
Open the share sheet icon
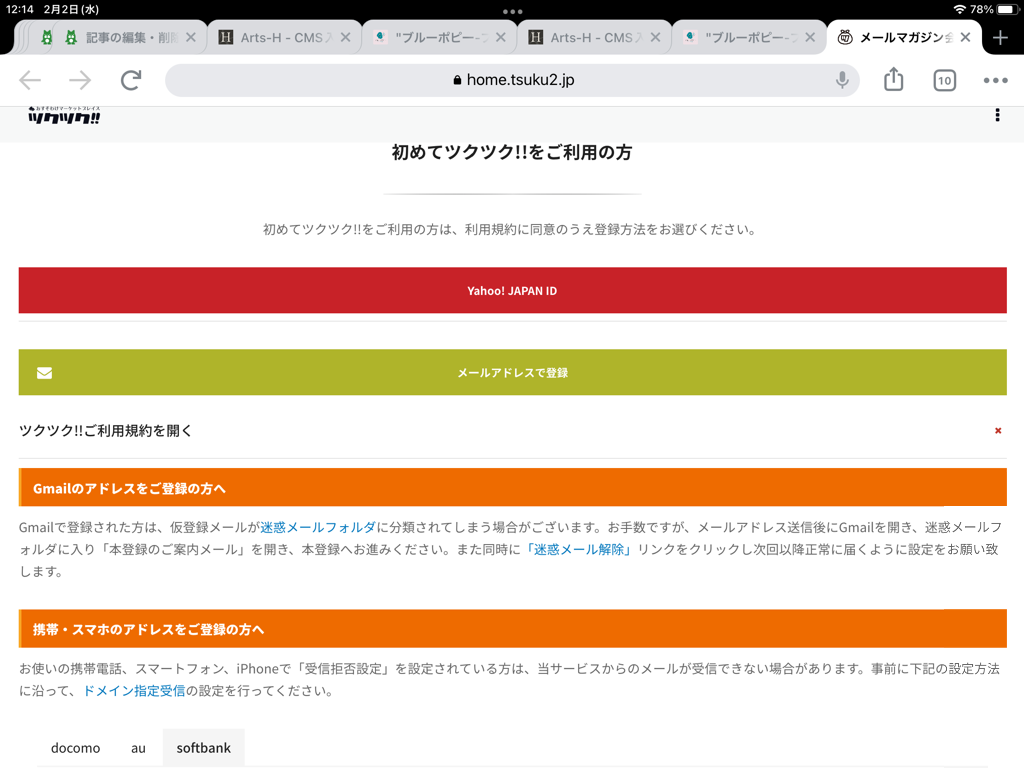894,80
